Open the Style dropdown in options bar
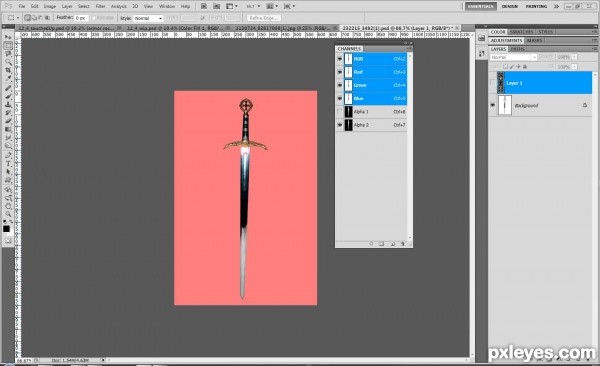600x366 pixels. click(x=148, y=18)
